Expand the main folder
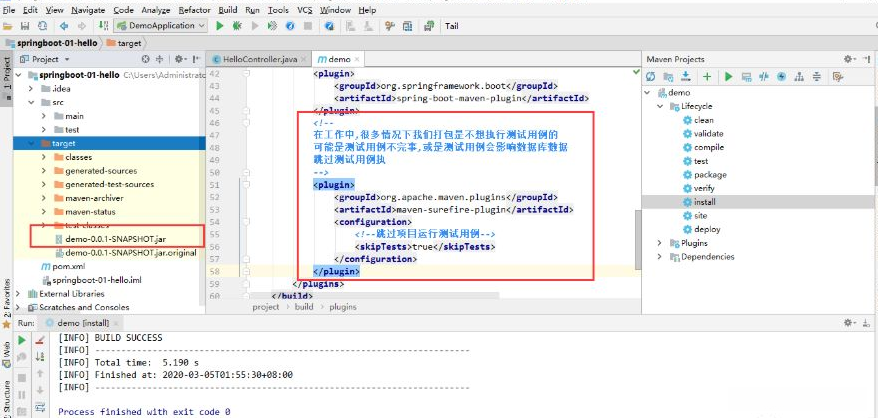This screenshot has height=418, width=878. coord(44,116)
